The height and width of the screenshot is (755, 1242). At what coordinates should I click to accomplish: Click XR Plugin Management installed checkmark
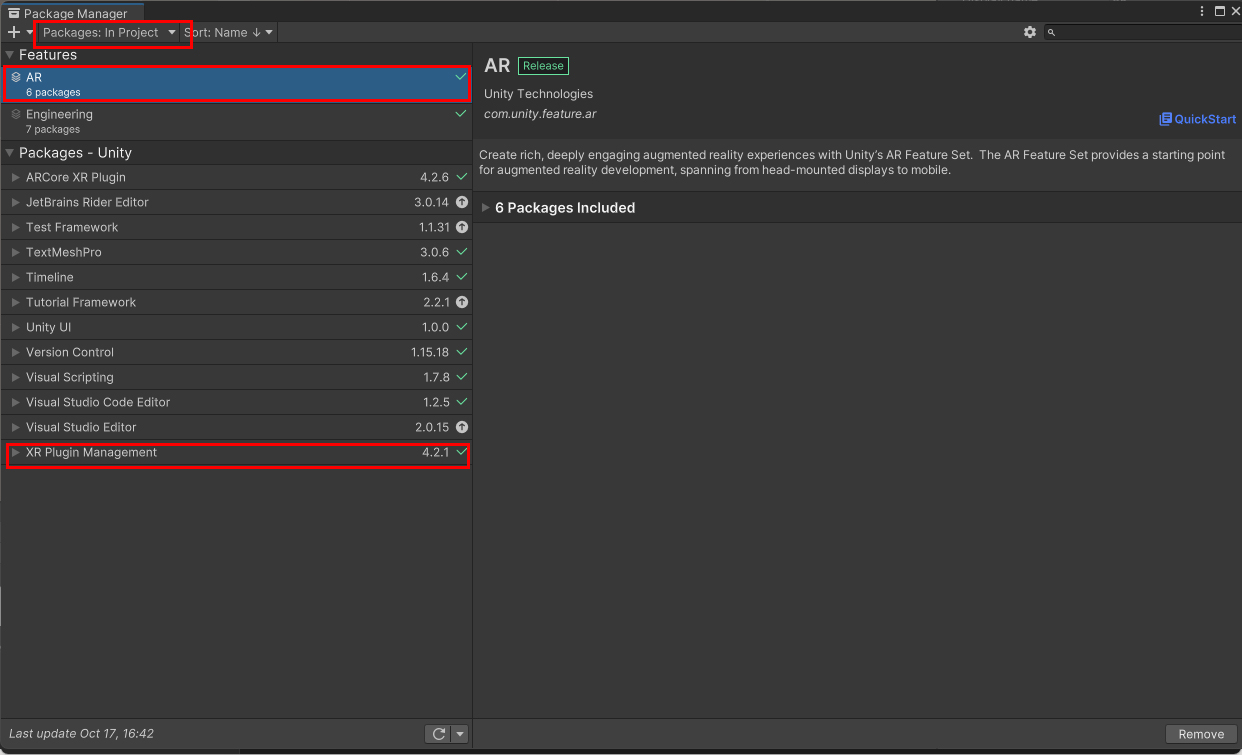[461, 451]
